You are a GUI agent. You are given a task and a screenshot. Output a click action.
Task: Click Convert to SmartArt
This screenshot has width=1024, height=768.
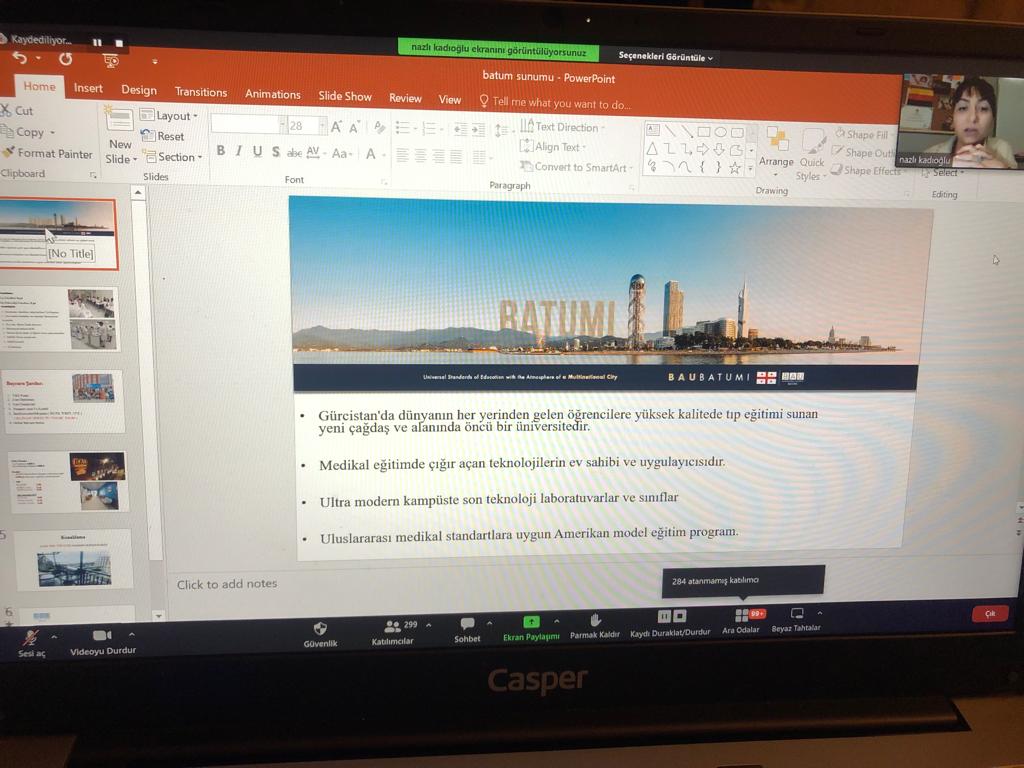(577, 167)
